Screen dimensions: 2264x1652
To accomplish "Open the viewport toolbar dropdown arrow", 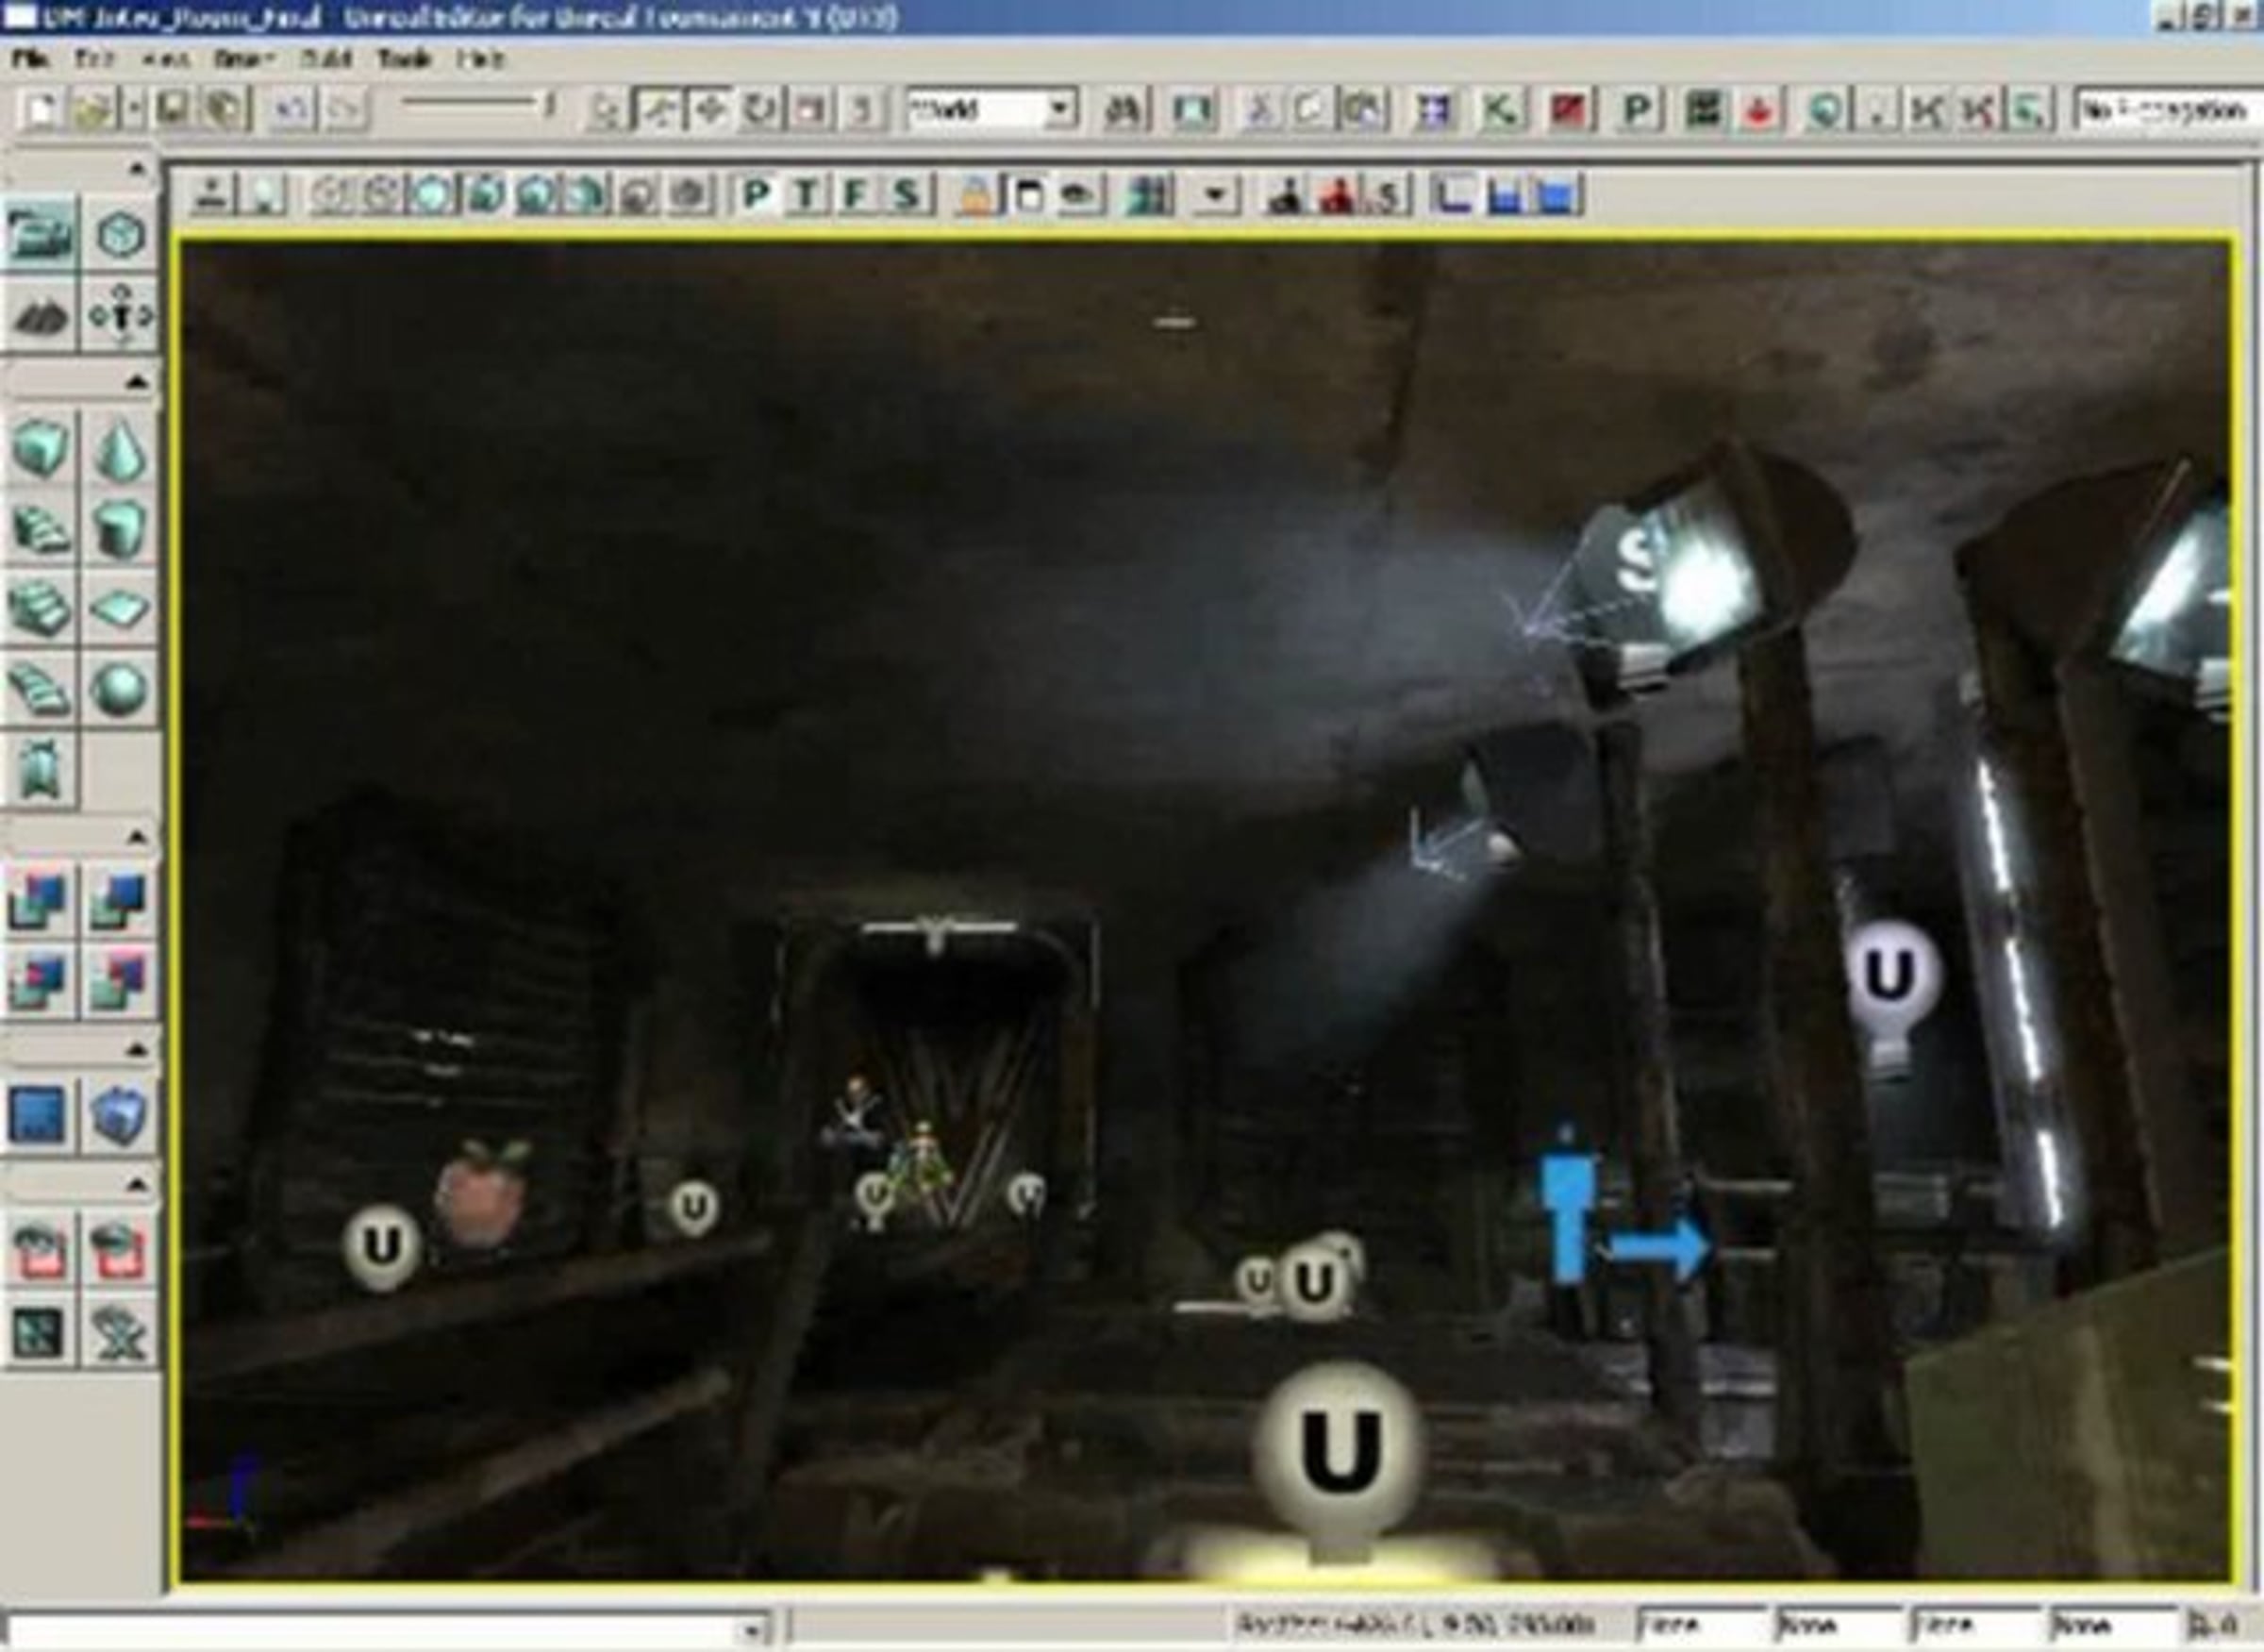I will coord(1215,195).
